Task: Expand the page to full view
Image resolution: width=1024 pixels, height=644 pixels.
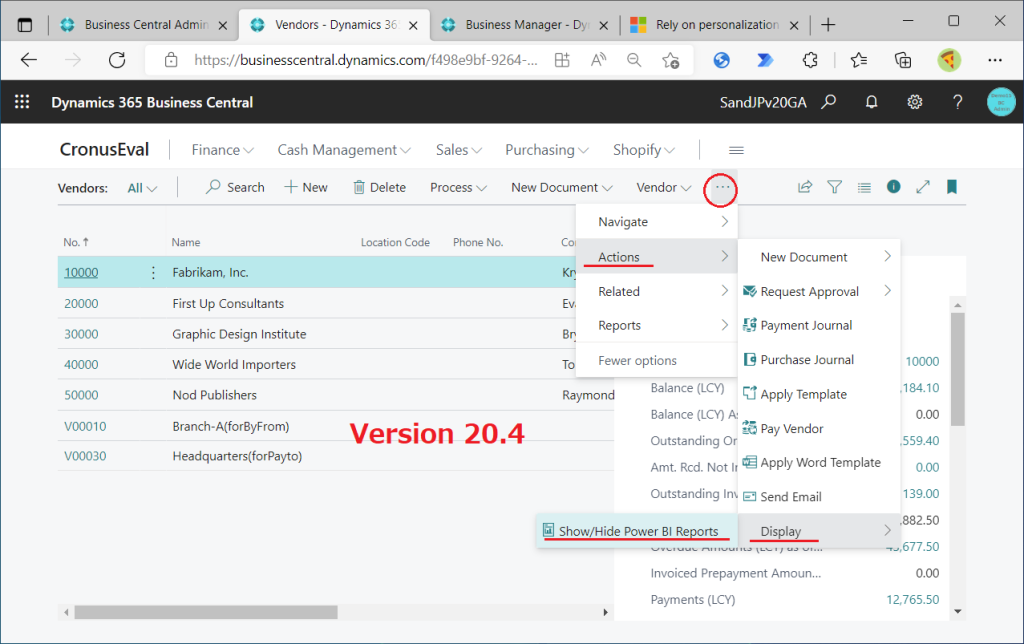Action: [923, 187]
